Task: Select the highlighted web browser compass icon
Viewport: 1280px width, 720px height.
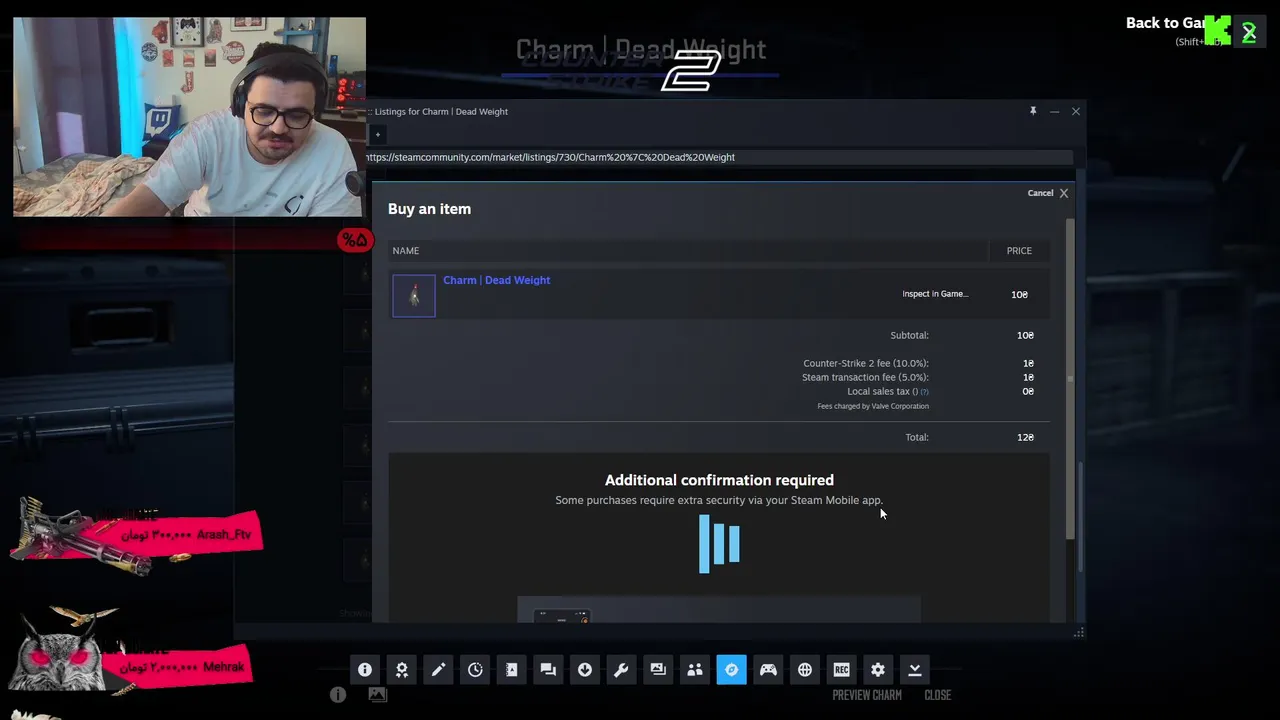Action: pyautogui.click(x=731, y=670)
